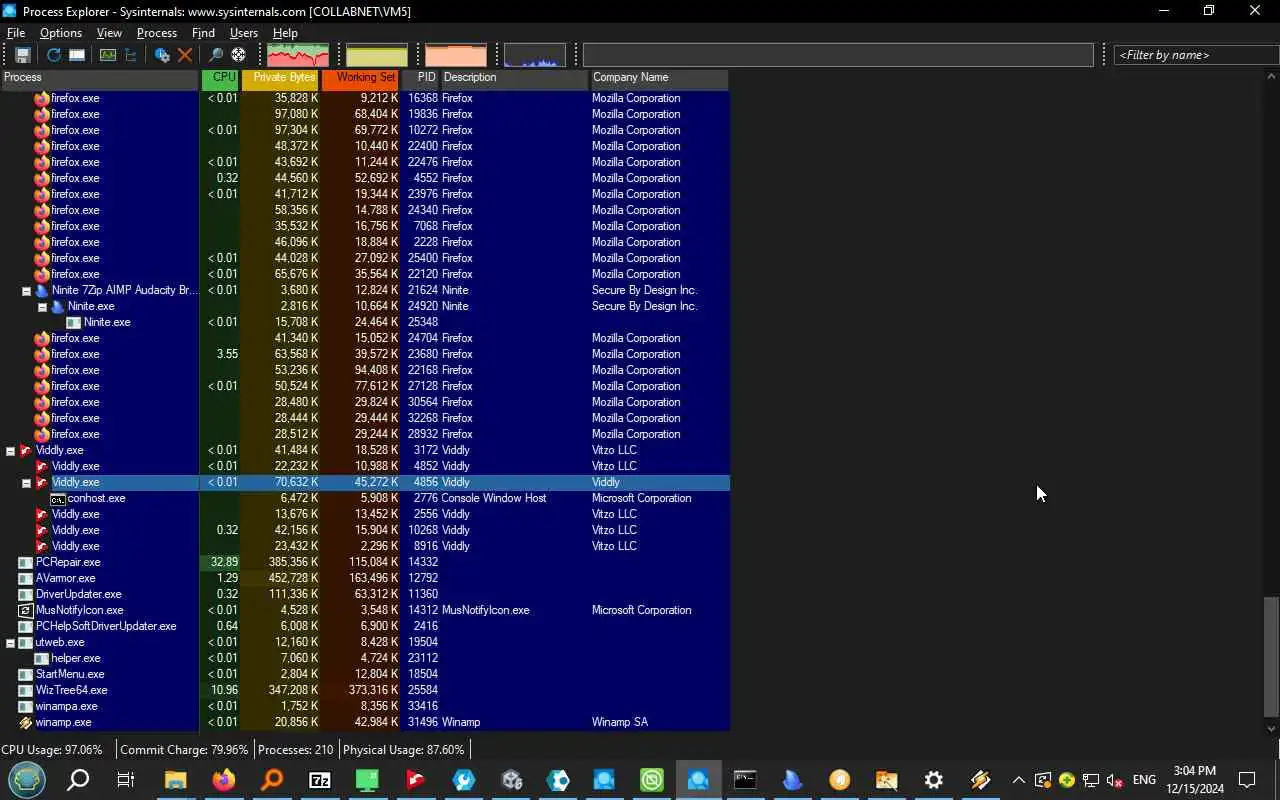The height and width of the screenshot is (800, 1280).
Task: Open the Options menu
Action: coord(61,33)
